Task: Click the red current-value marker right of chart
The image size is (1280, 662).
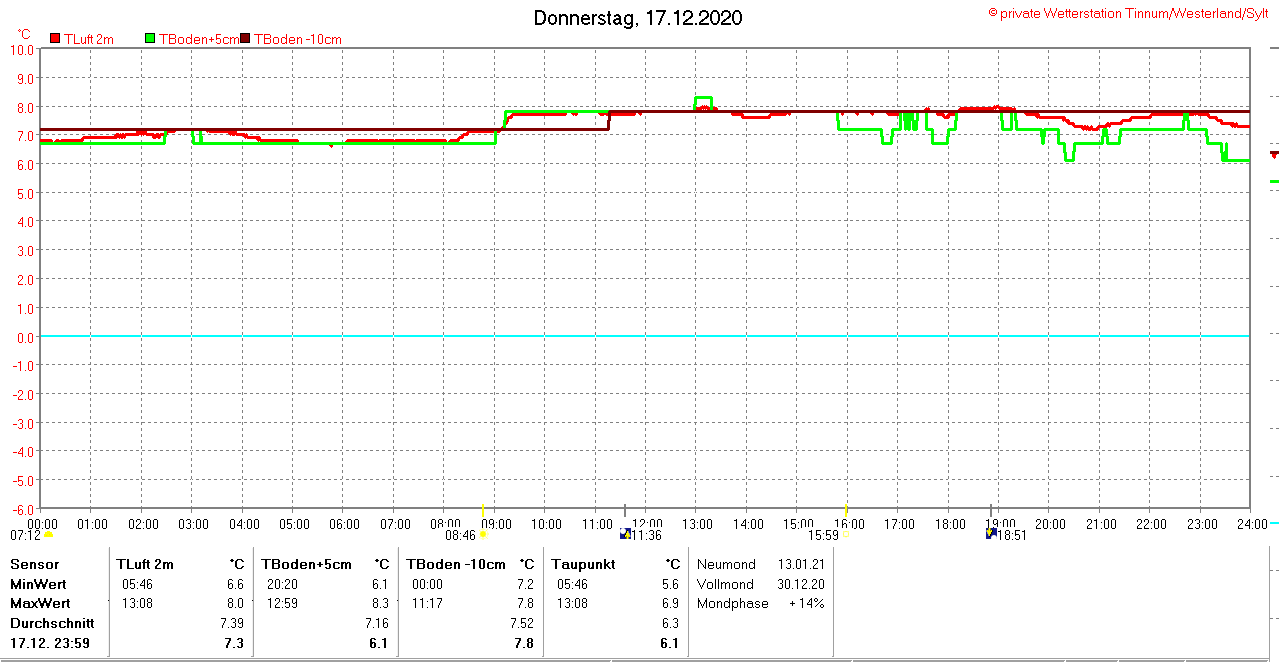Action: tap(1274, 154)
